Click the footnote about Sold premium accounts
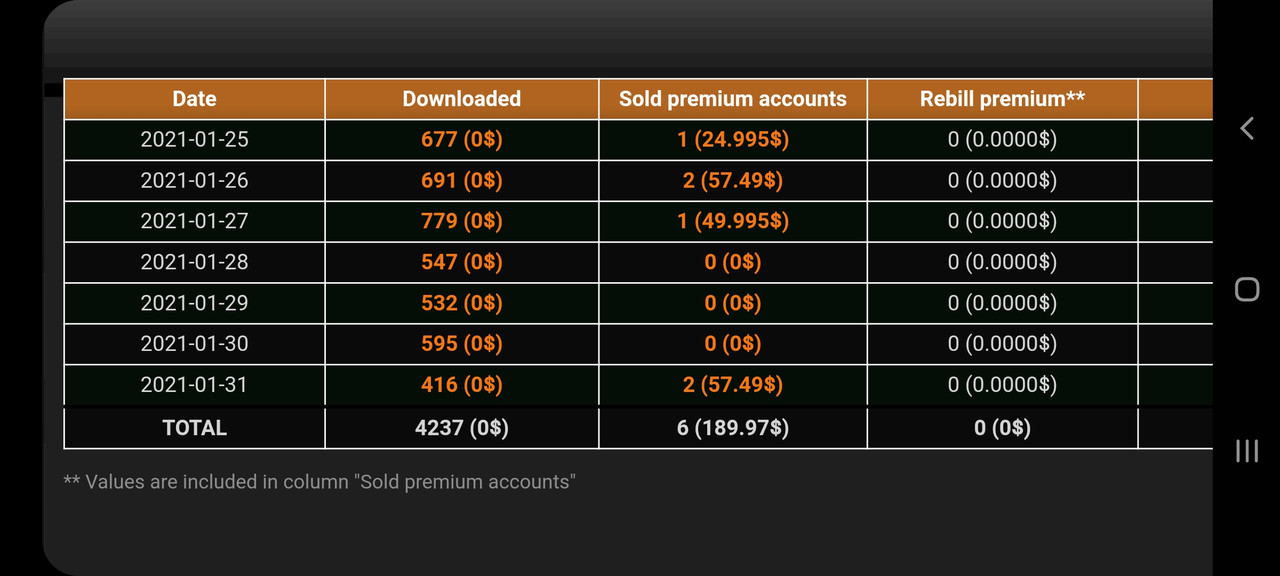 coord(320,481)
